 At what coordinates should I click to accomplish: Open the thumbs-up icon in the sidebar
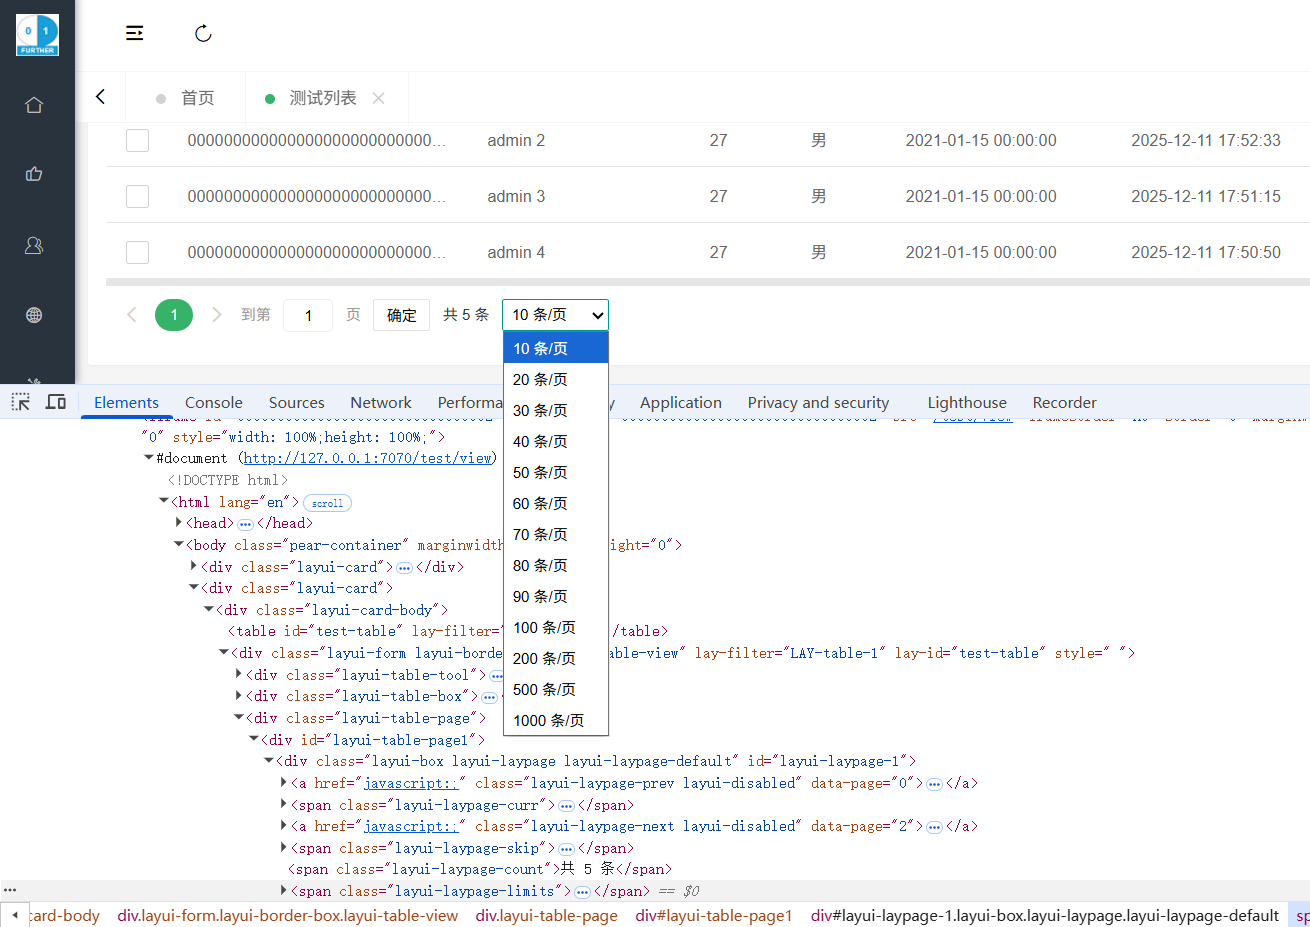point(34,174)
